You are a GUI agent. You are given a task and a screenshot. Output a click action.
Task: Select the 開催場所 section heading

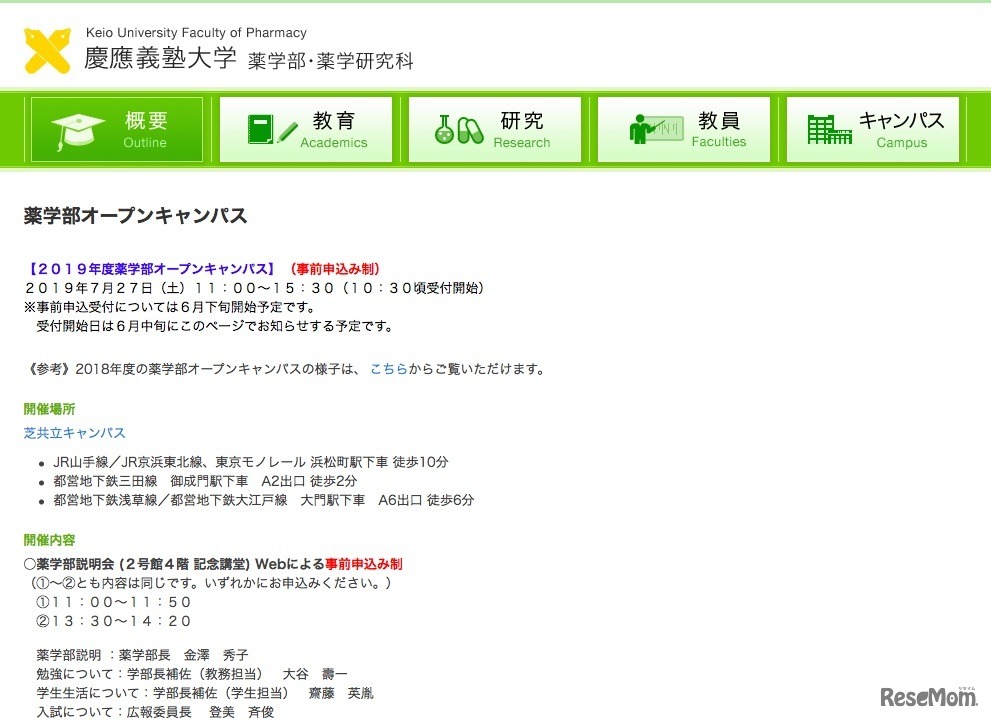coord(50,408)
